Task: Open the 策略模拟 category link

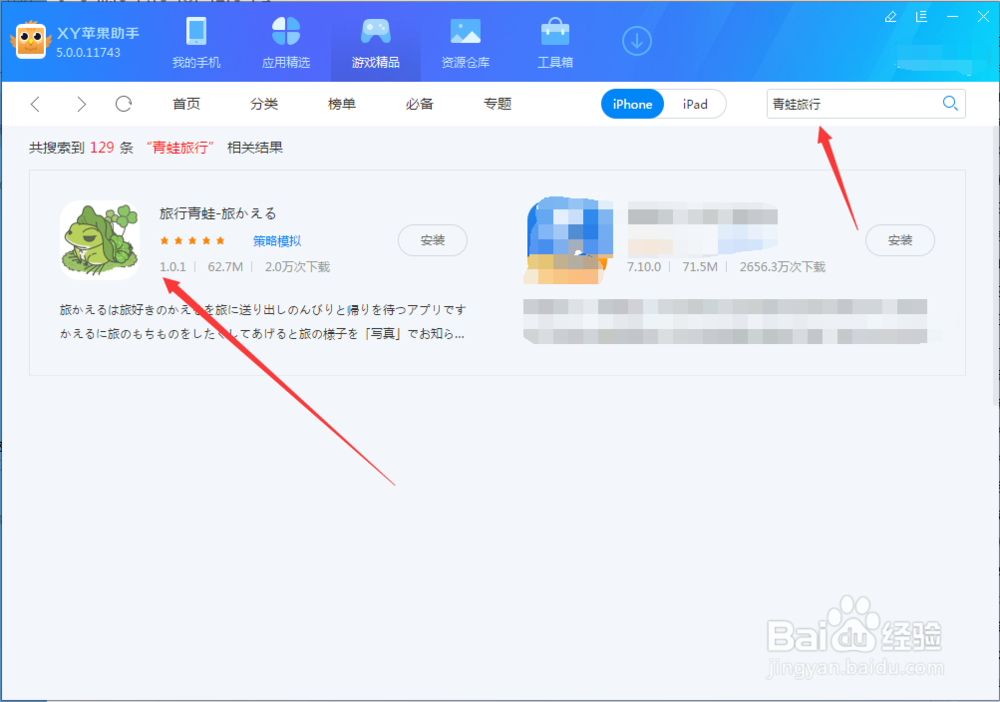Action: tap(277, 241)
